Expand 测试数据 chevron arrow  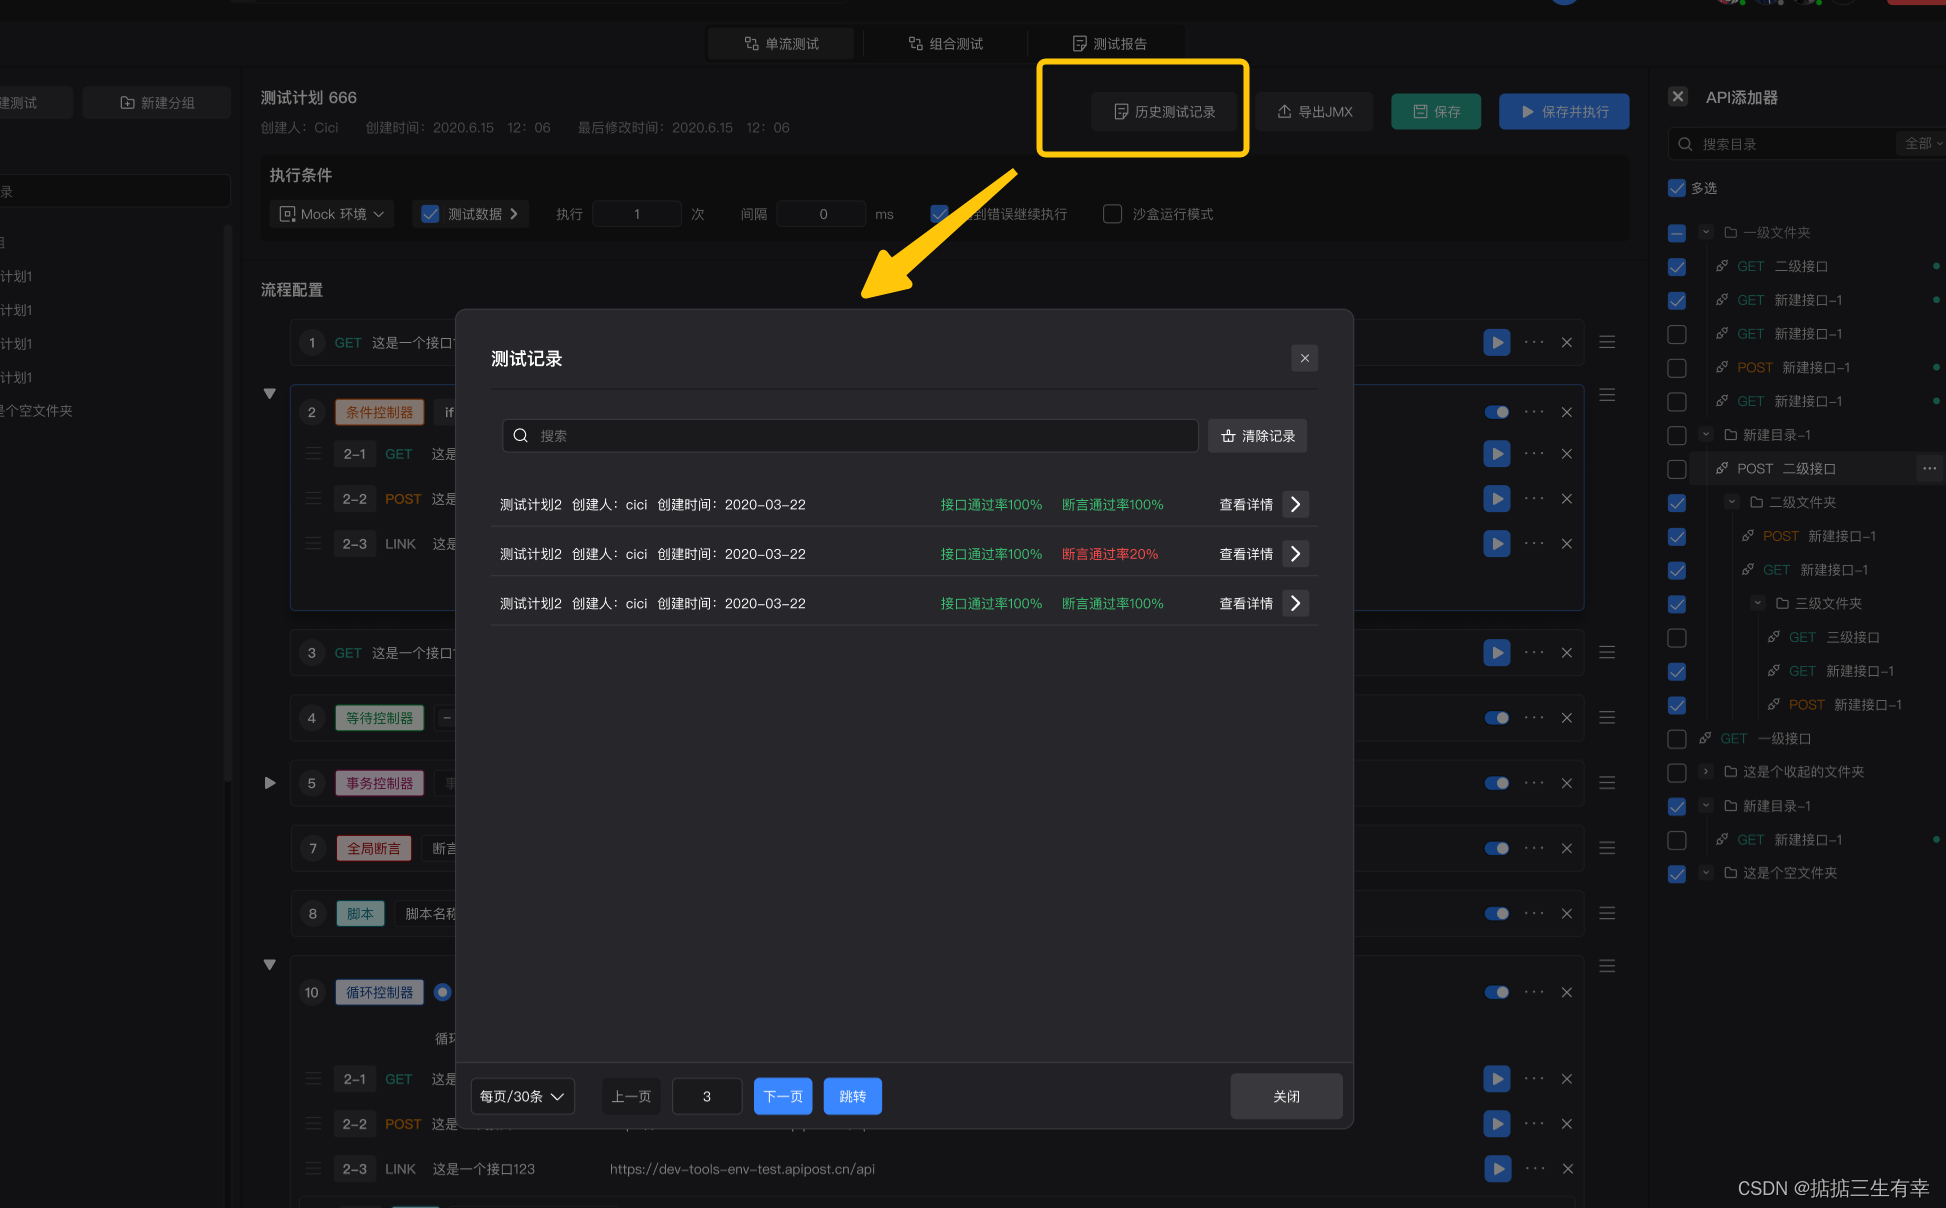(514, 214)
